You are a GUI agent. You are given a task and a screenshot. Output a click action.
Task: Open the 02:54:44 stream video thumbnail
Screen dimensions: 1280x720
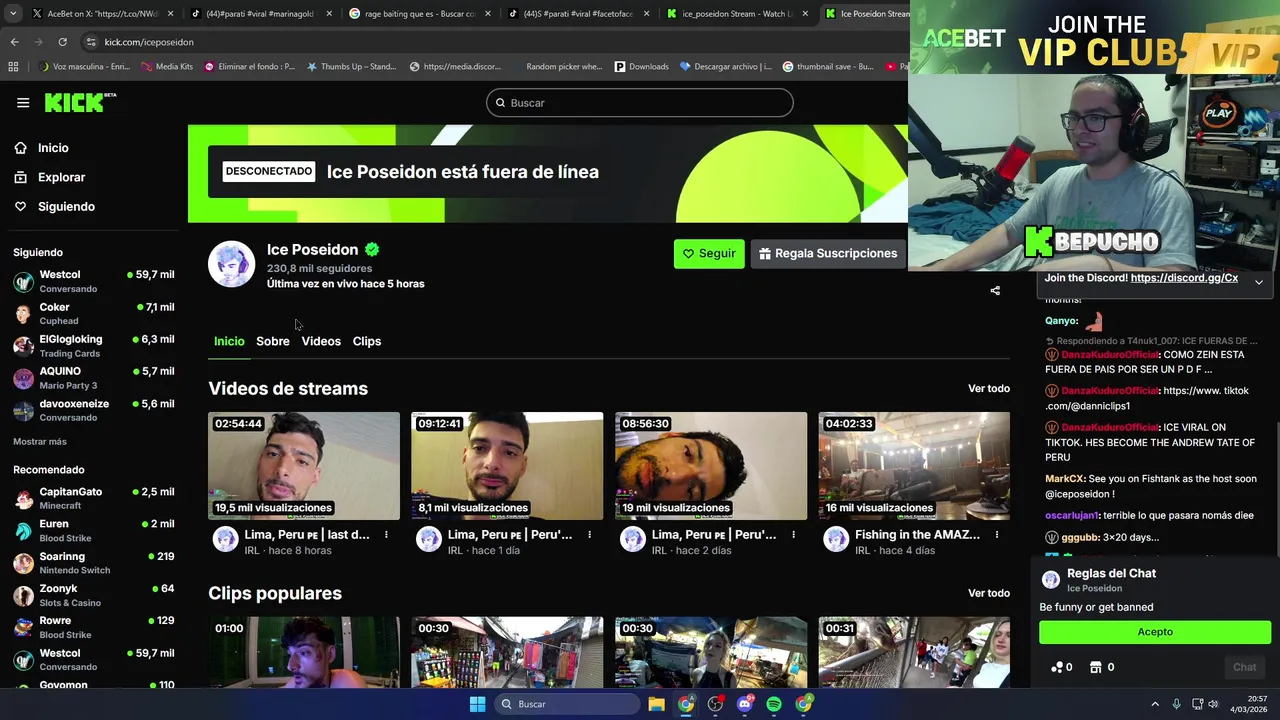click(x=304, y=466)
